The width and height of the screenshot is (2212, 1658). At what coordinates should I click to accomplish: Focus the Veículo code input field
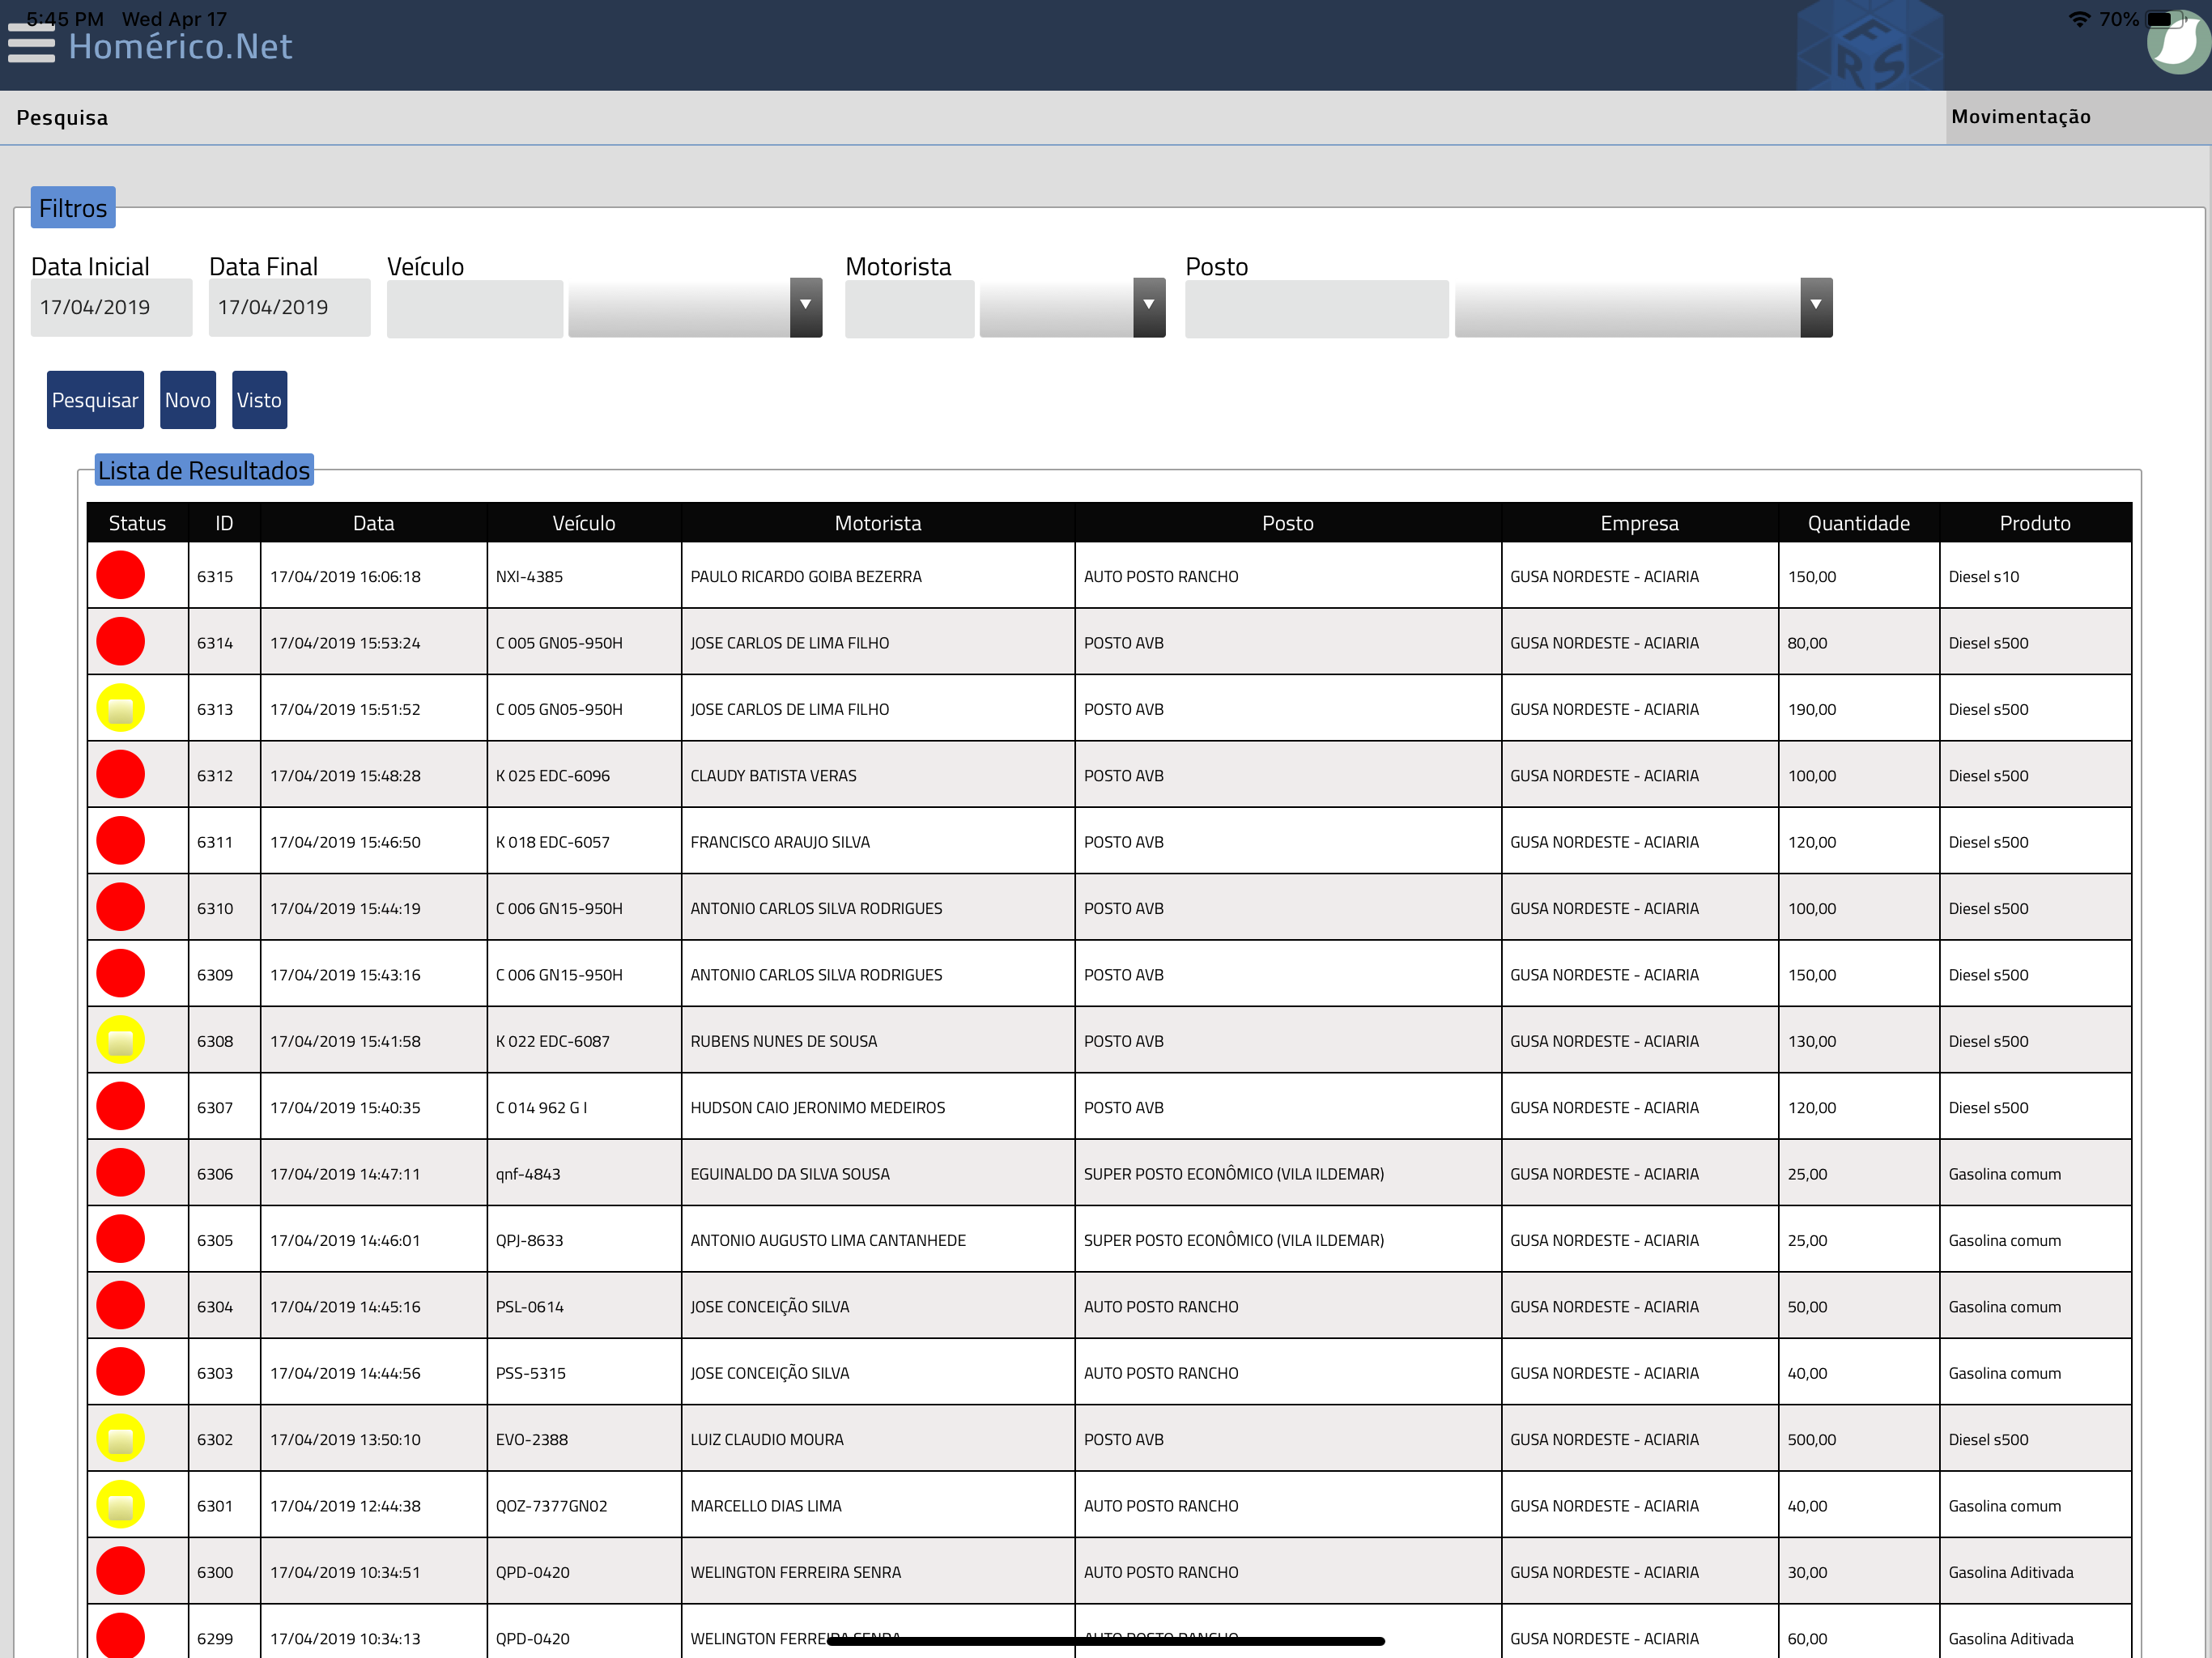click(x=475, y=308)
